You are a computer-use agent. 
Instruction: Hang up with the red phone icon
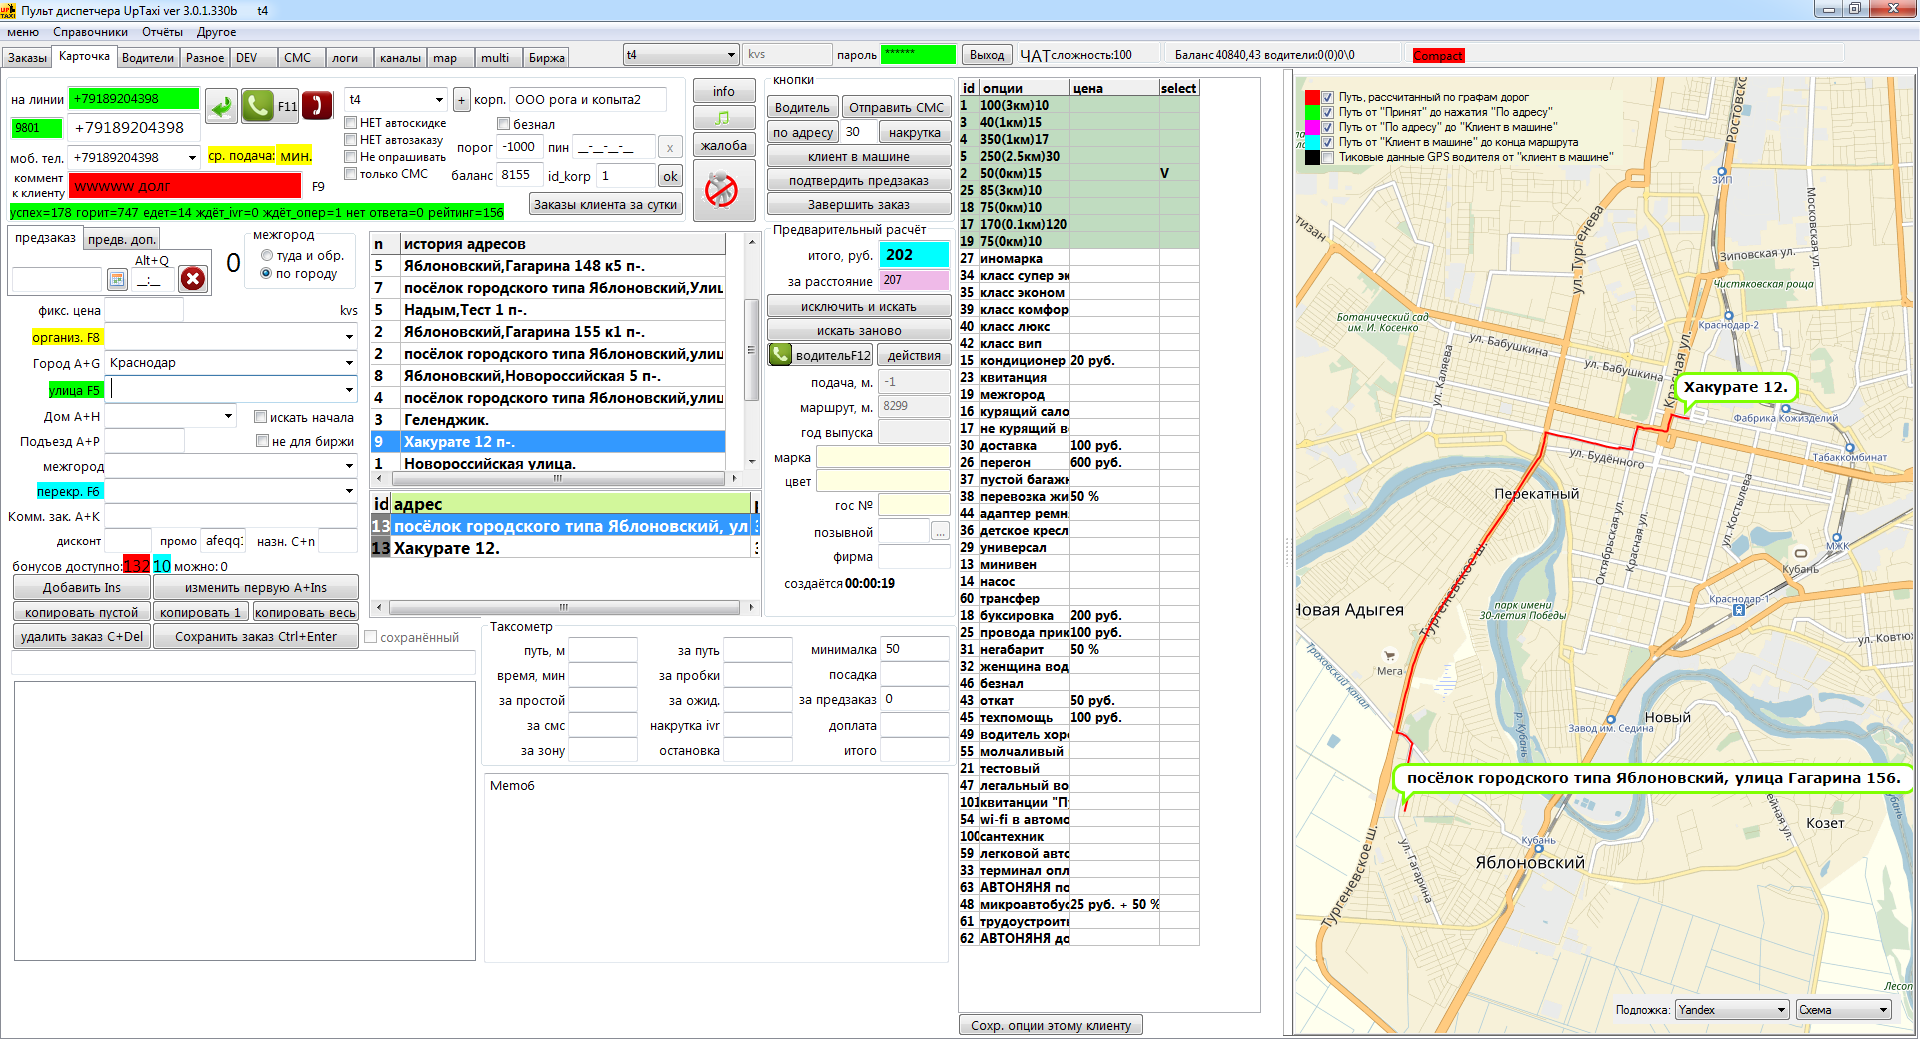(316, 106)
